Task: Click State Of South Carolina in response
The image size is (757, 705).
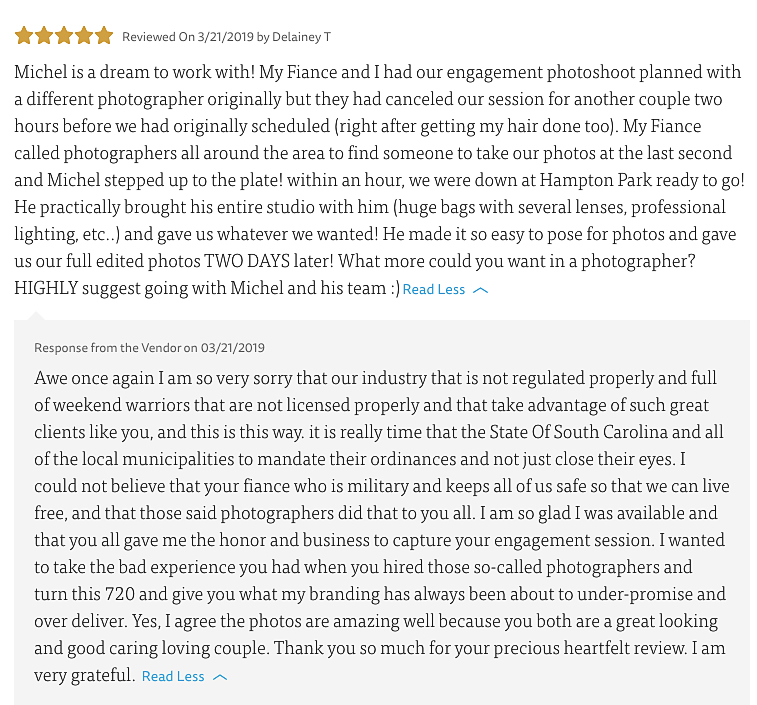Action: click(578, 432)
